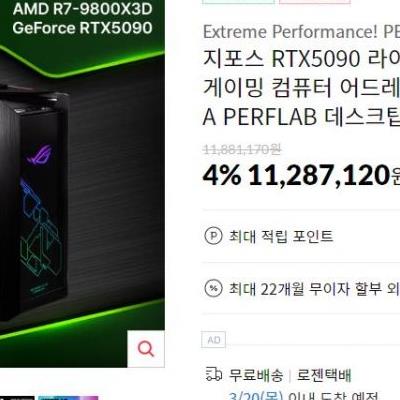Image resolution: width=400 pixels, height=400 pixels.
Task: Open the 최대 적립 포인트 details
Action: pyautogui.click(x=281, y=236)
